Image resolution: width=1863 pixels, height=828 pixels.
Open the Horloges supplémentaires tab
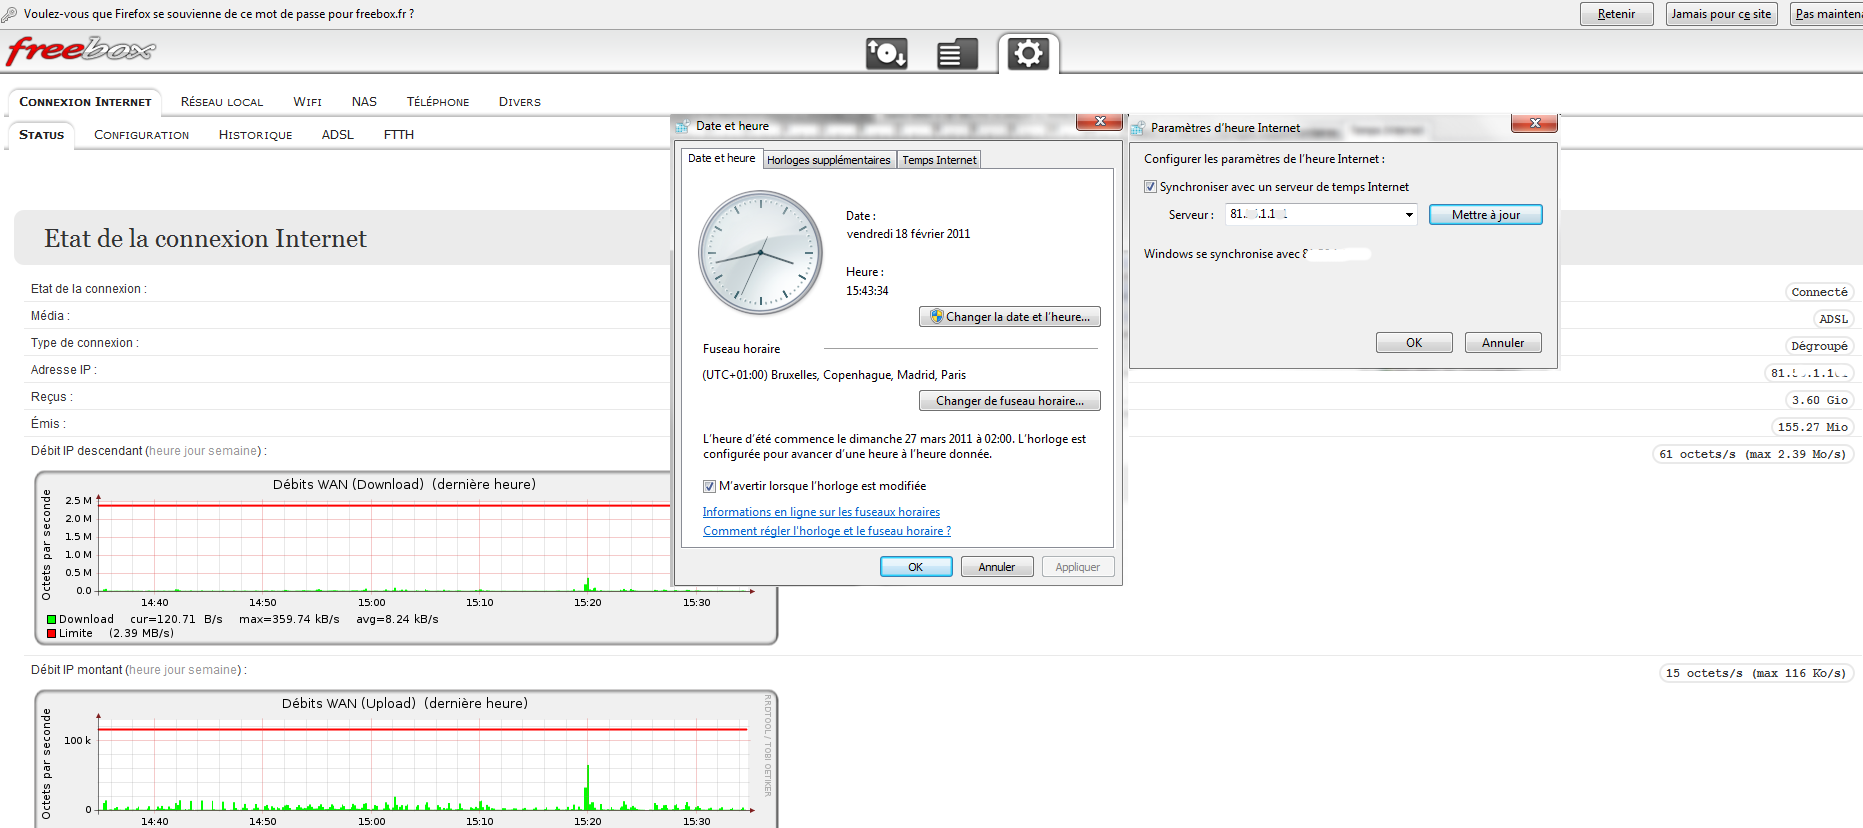[x=828, y=160]
